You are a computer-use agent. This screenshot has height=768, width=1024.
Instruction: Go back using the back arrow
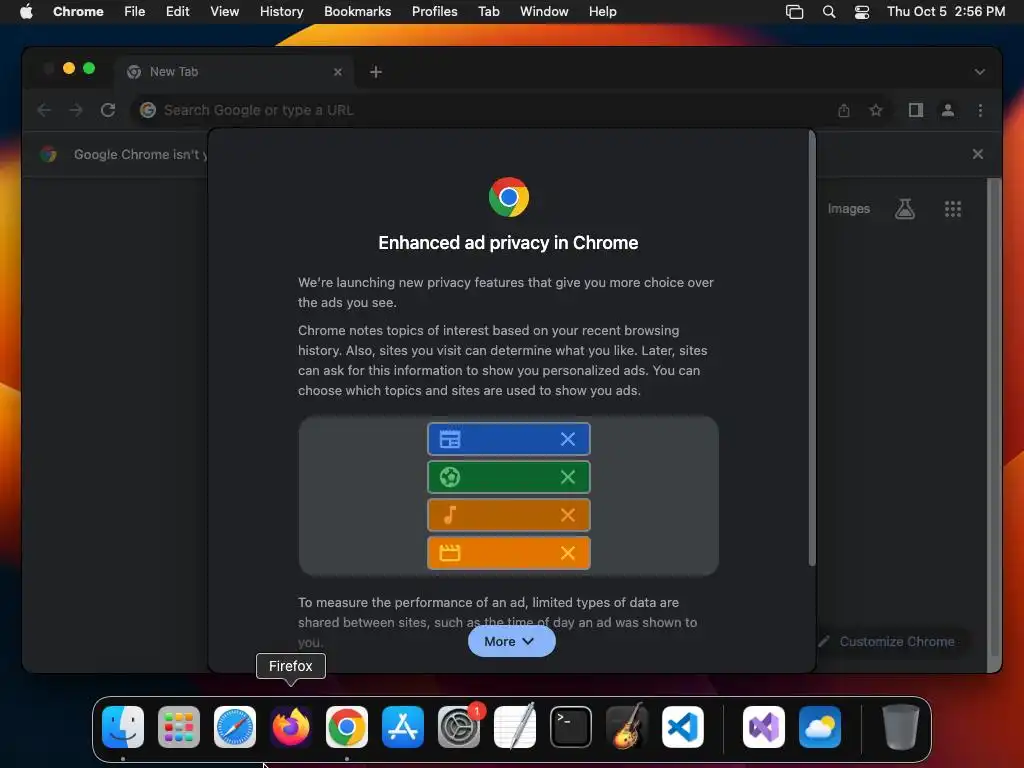tap(44, 110)
